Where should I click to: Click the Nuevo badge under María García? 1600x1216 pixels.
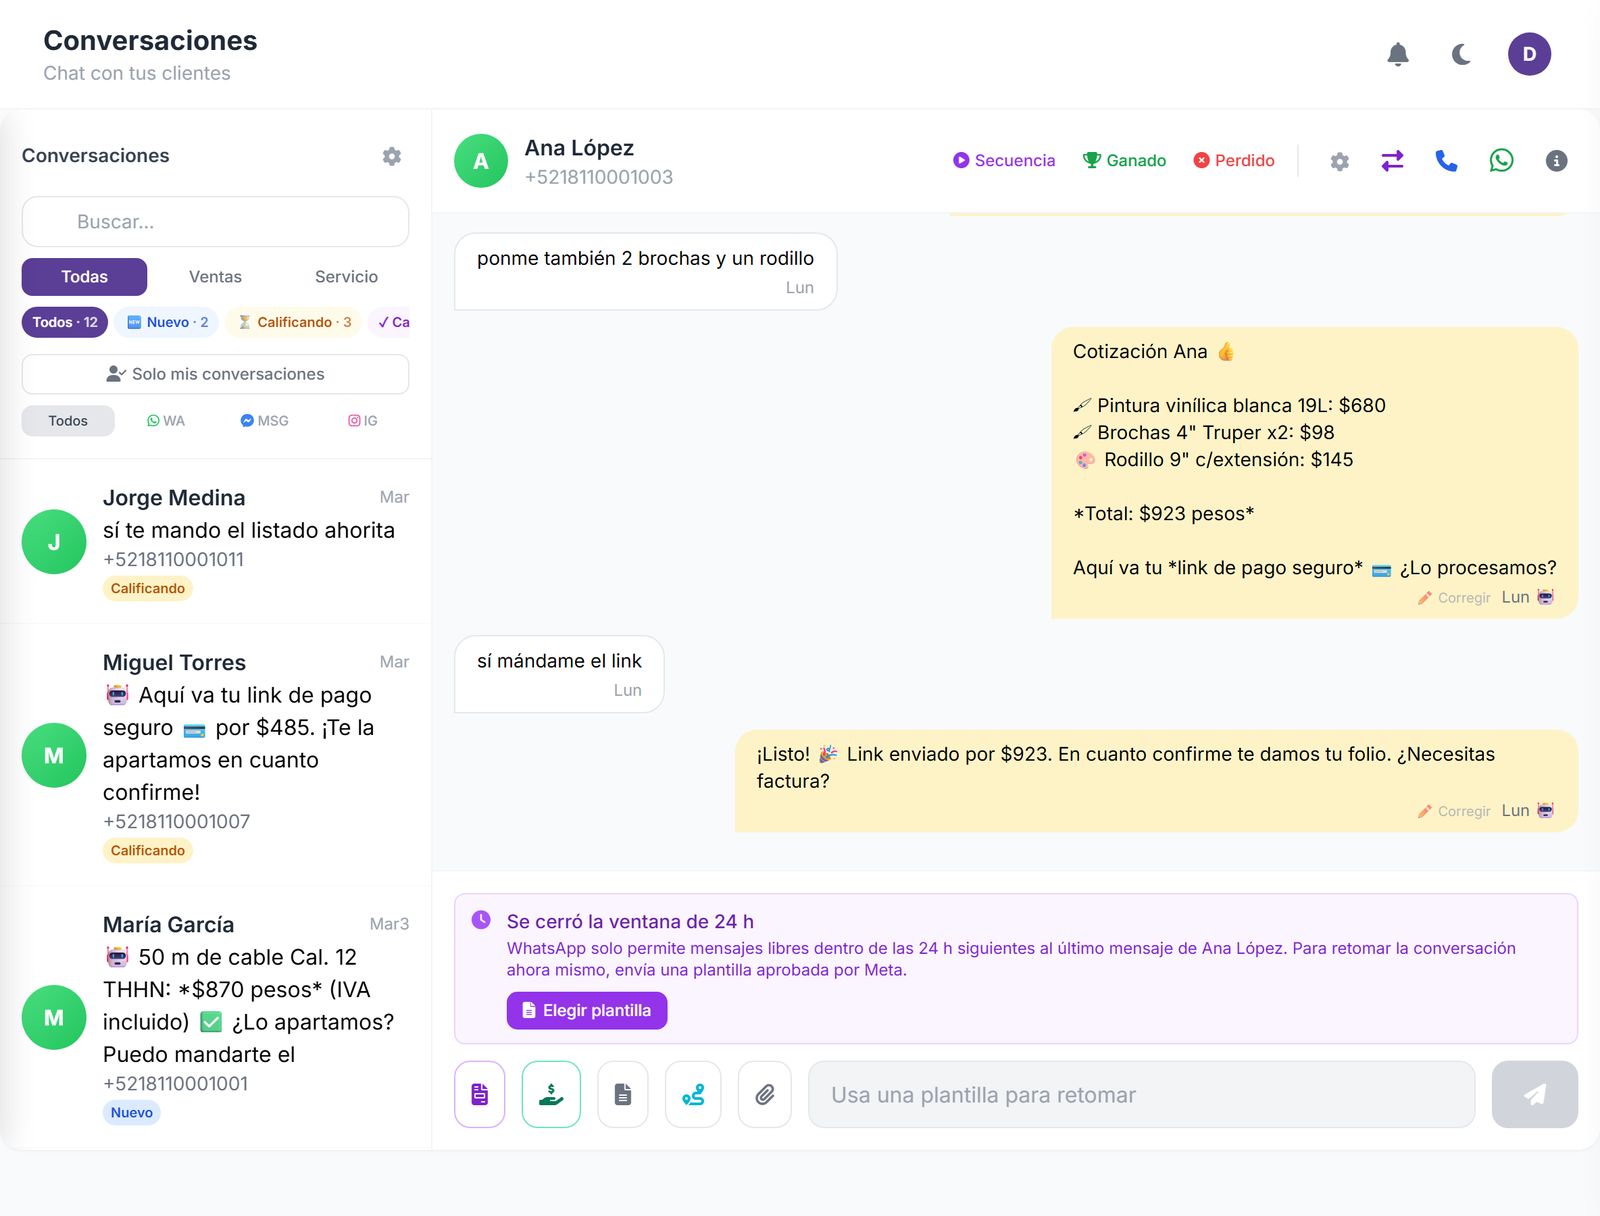132,1113
